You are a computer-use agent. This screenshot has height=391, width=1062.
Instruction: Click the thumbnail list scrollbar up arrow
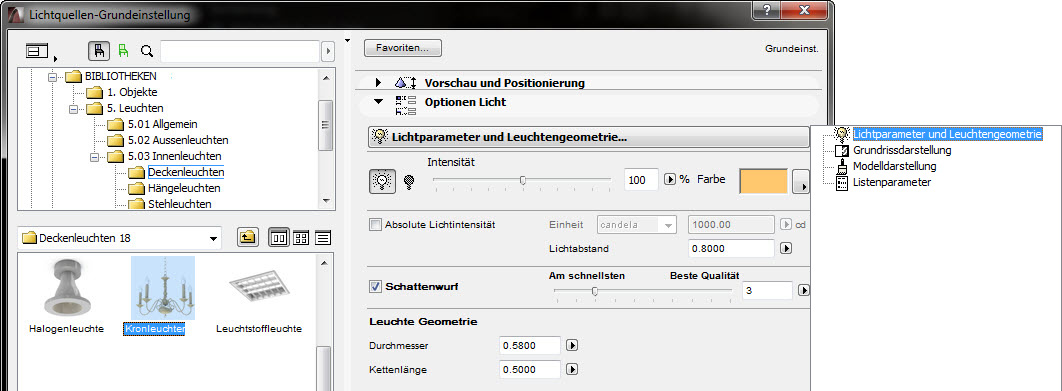click(x=324, y=264)
